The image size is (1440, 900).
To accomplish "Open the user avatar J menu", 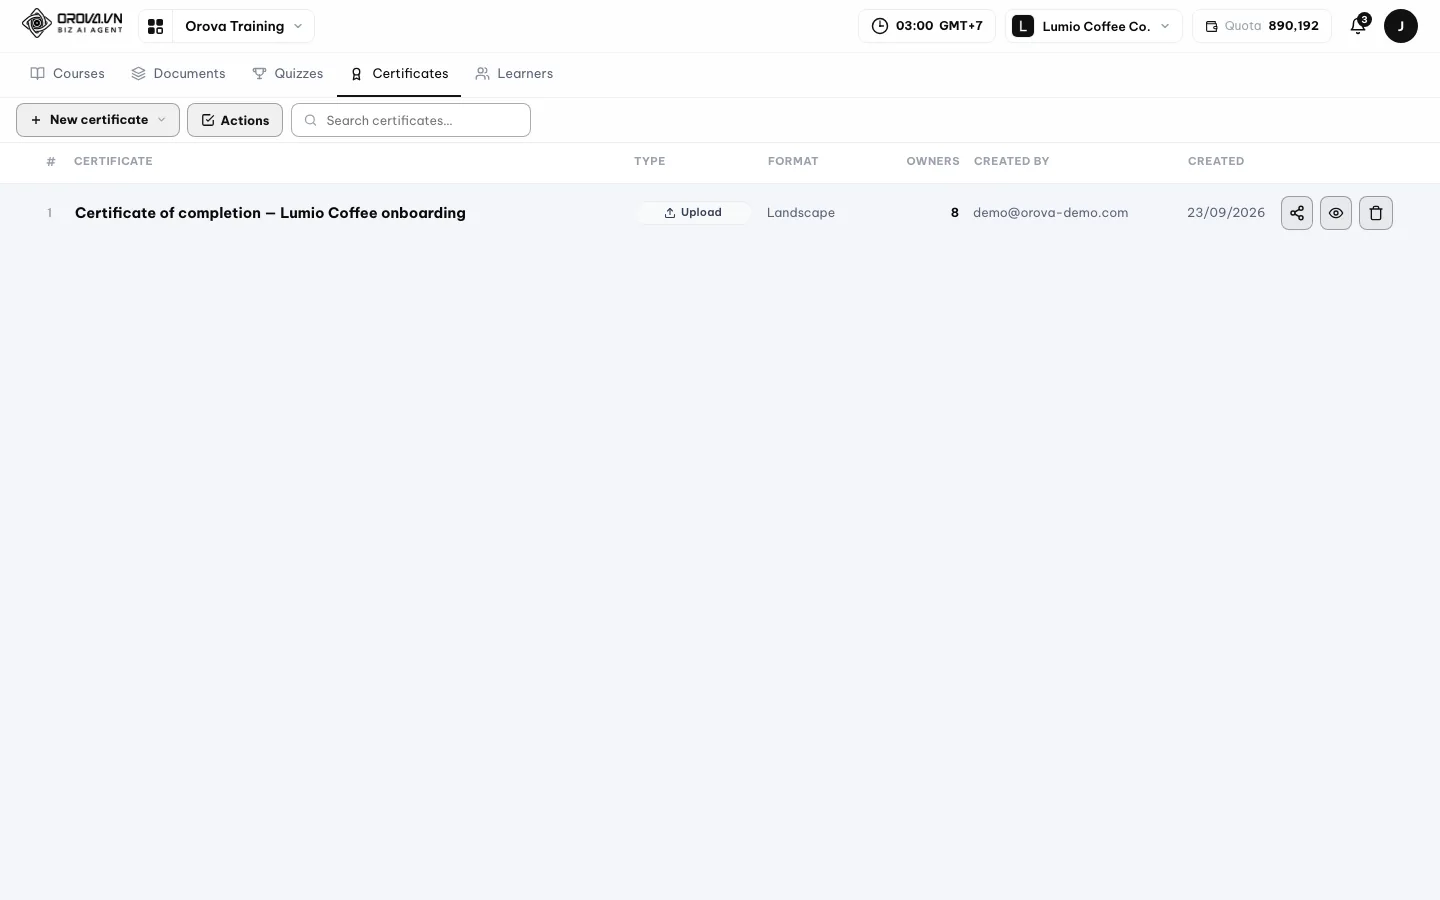I will (x=1400, y=26).
